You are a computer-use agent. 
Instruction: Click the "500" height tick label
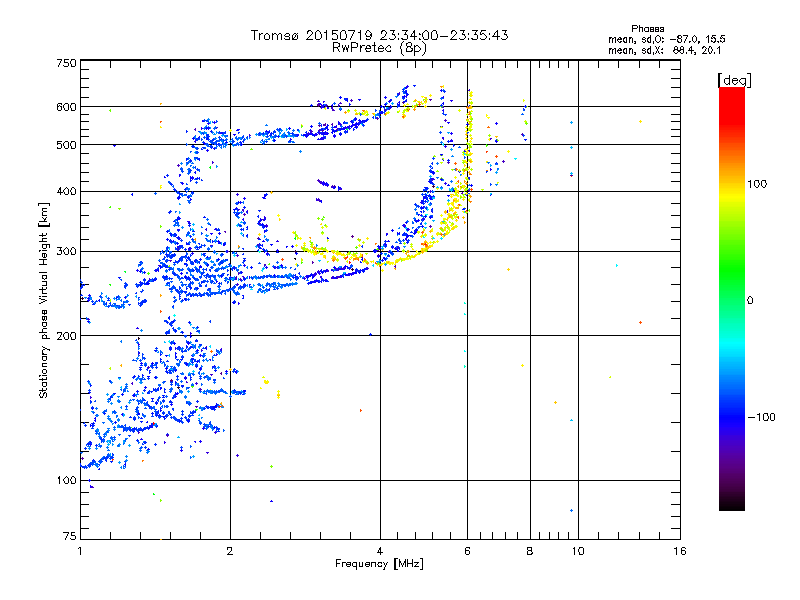(x=66, y=145)
